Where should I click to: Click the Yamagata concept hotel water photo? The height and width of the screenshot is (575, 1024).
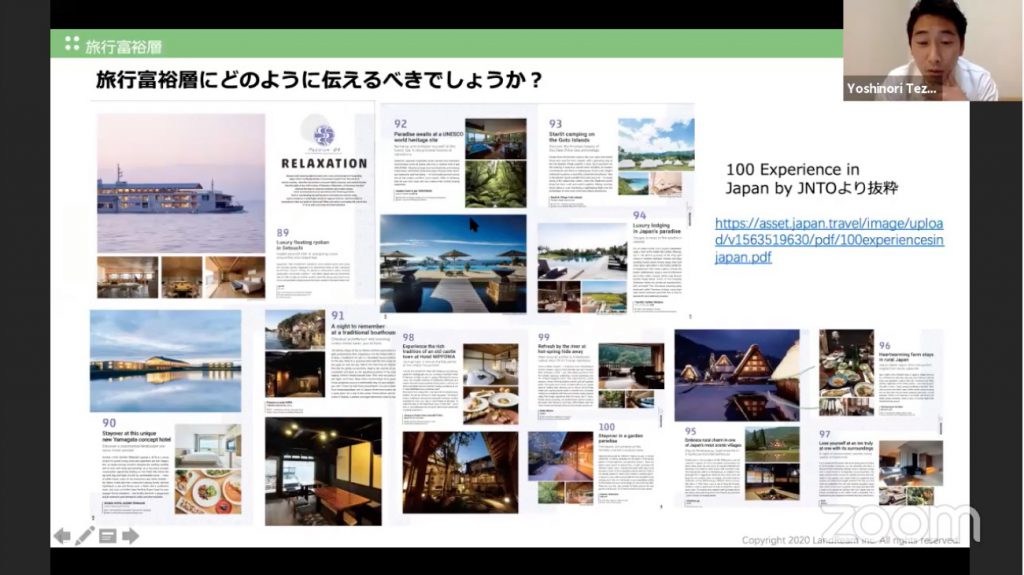[x=165, y=360]
